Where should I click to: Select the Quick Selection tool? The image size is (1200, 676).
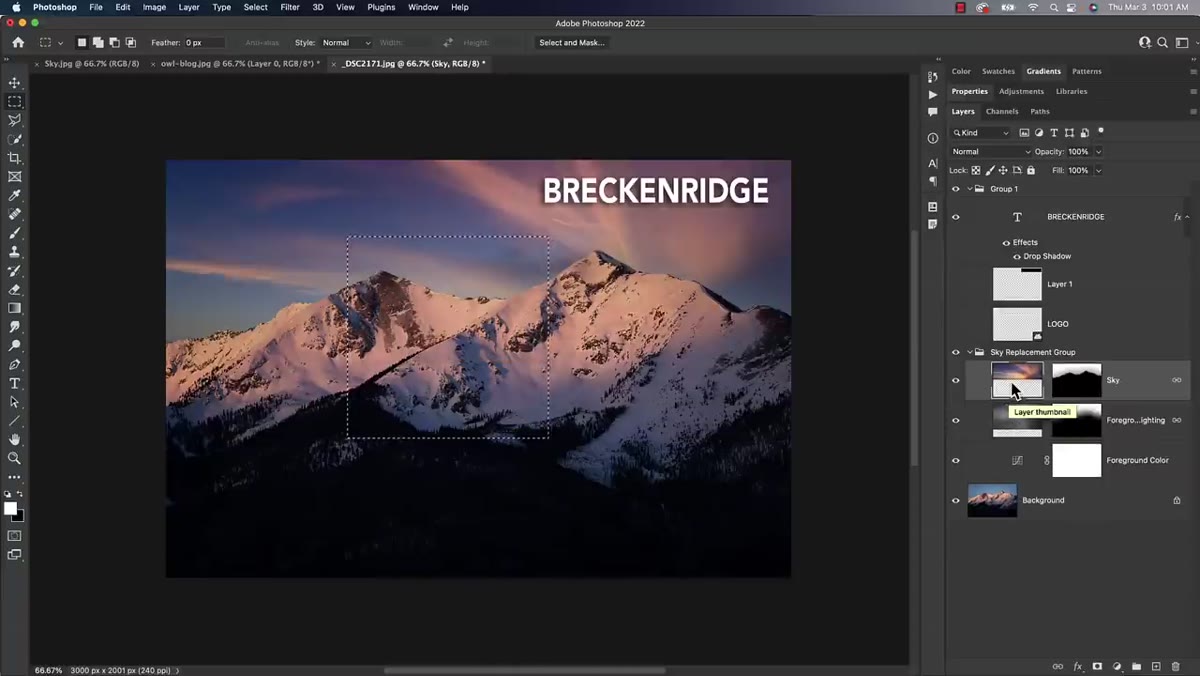pos(14,140)
